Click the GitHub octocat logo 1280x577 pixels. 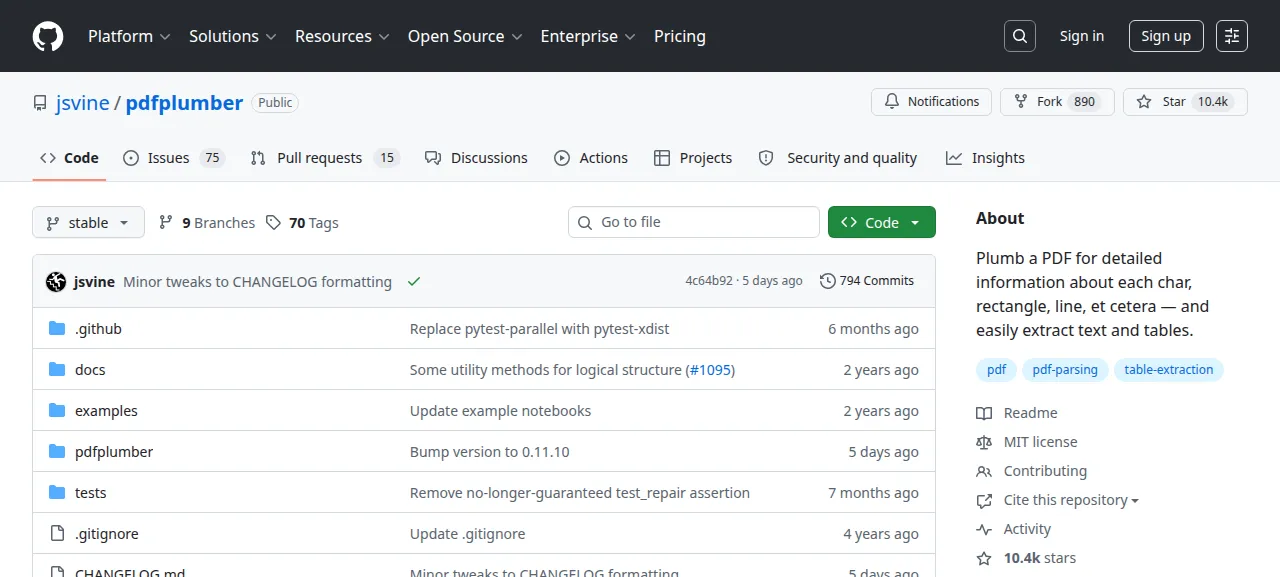(x=48, y=36)
